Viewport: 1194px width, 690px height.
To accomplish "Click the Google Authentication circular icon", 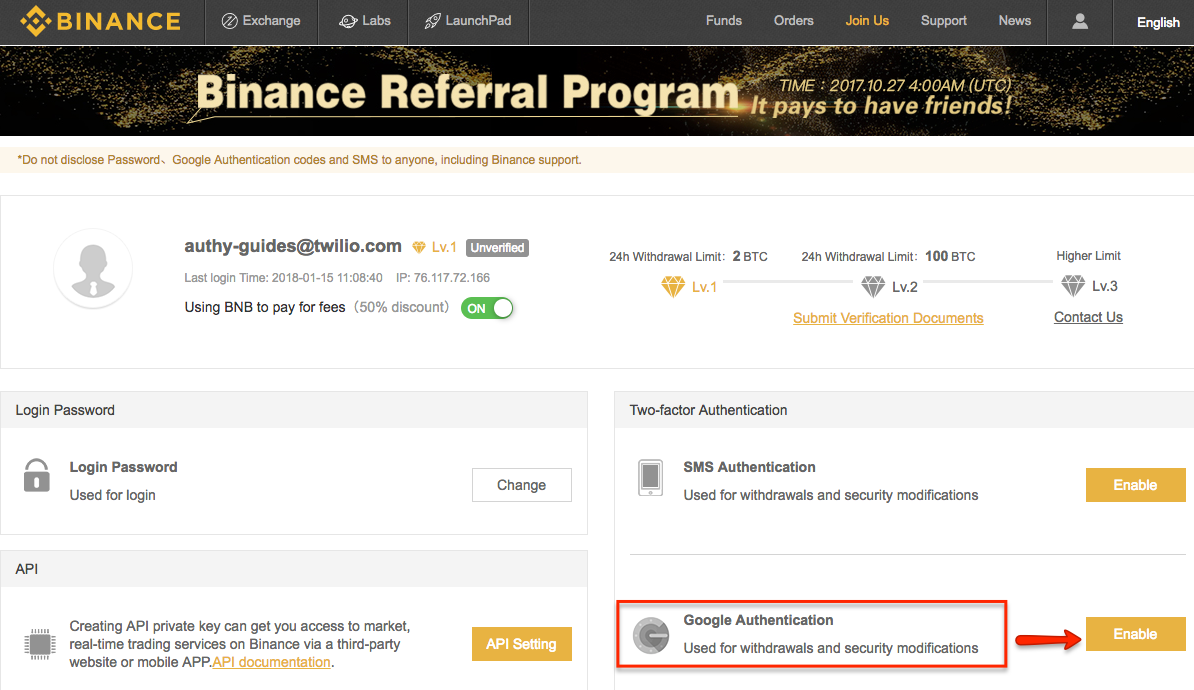I will (x=650, y=634).
